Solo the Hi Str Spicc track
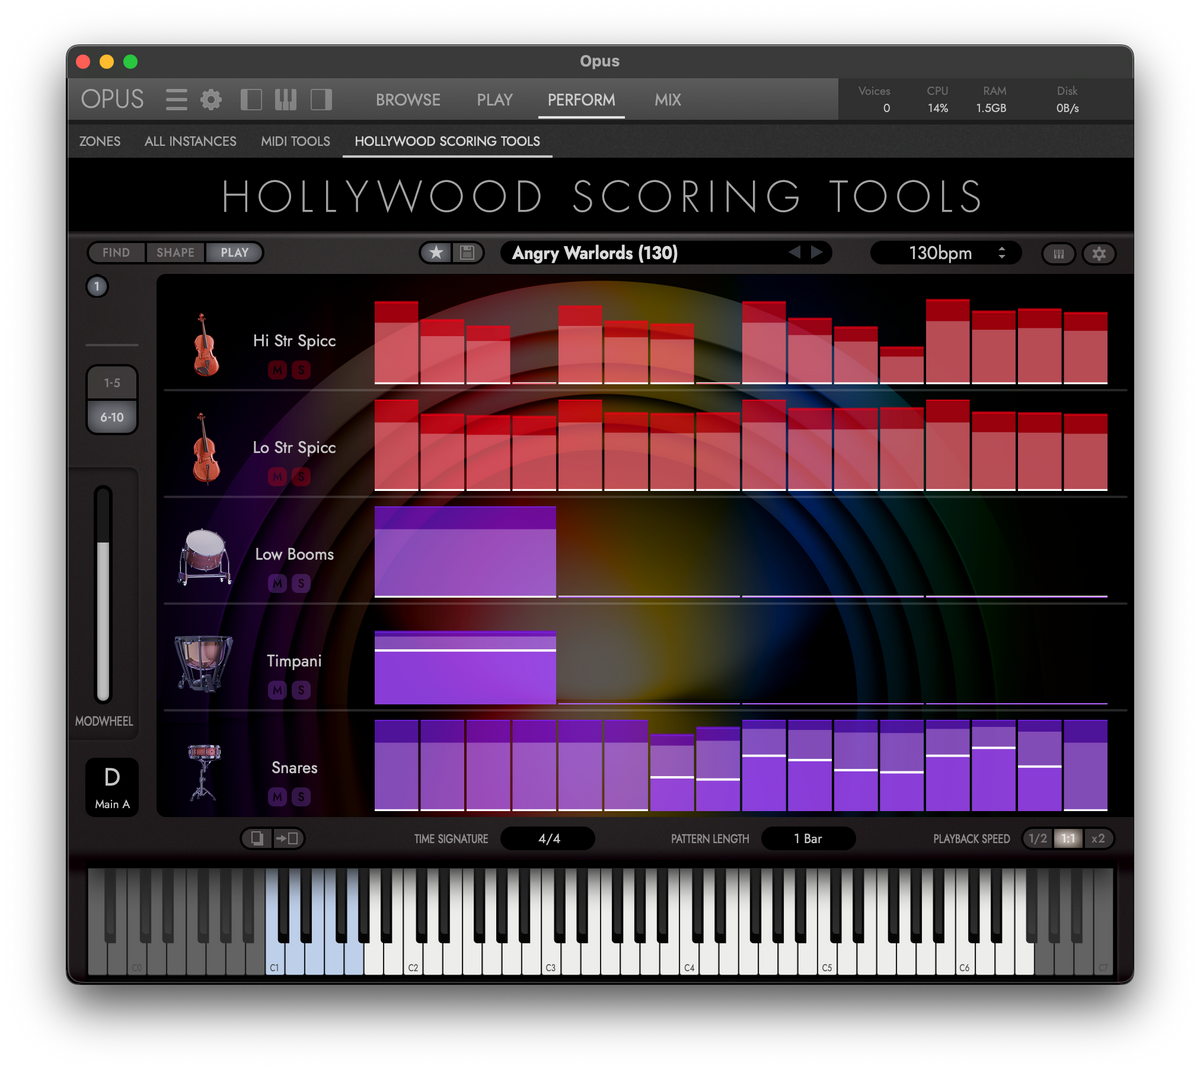The width and height of the screenshot is (1200, 1072). coord(301,370)
